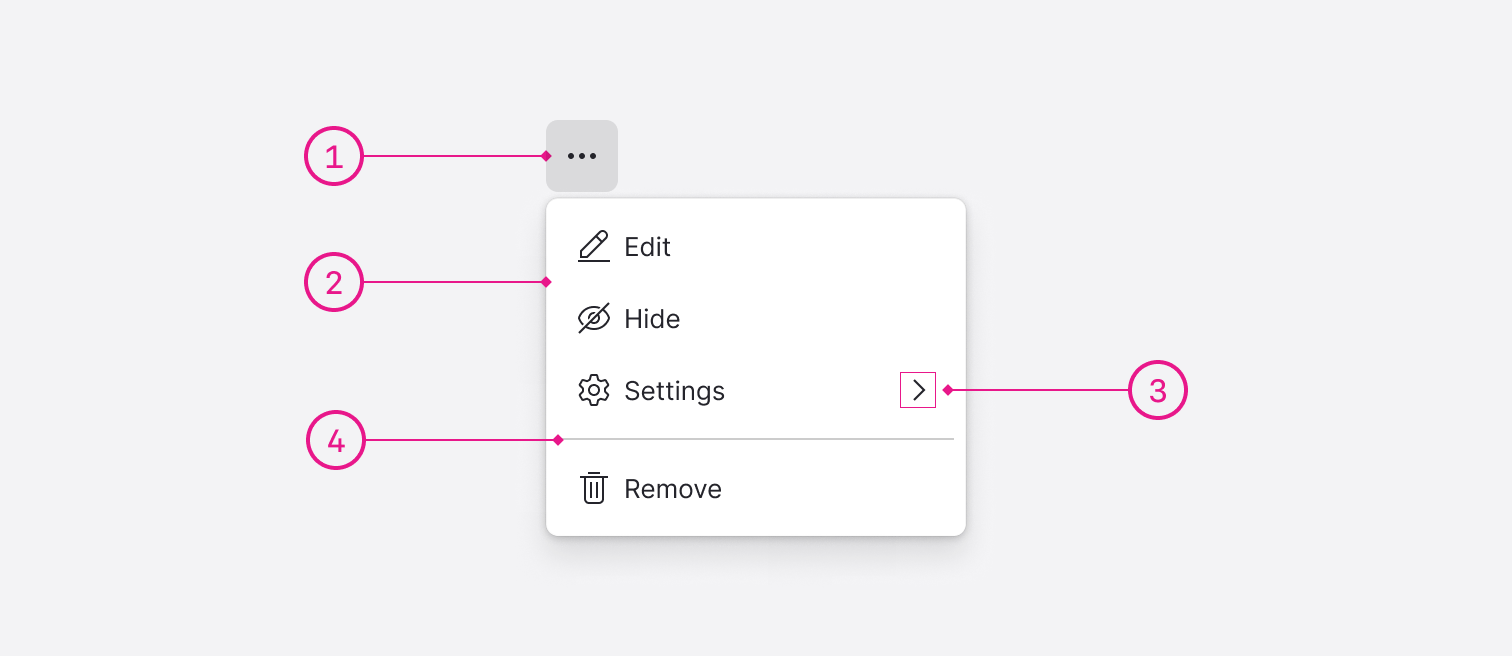1512x656 pixels.
Task: Open the Settings menu item label
Action: point(674,391)
